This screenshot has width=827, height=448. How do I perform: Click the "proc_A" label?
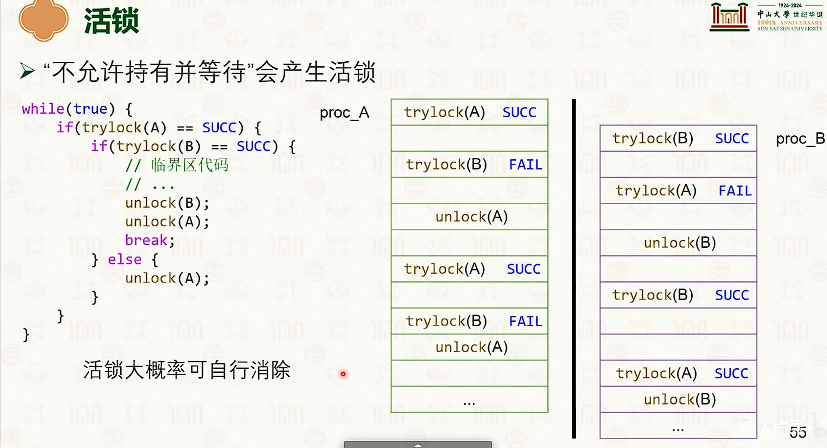(344, 113)
